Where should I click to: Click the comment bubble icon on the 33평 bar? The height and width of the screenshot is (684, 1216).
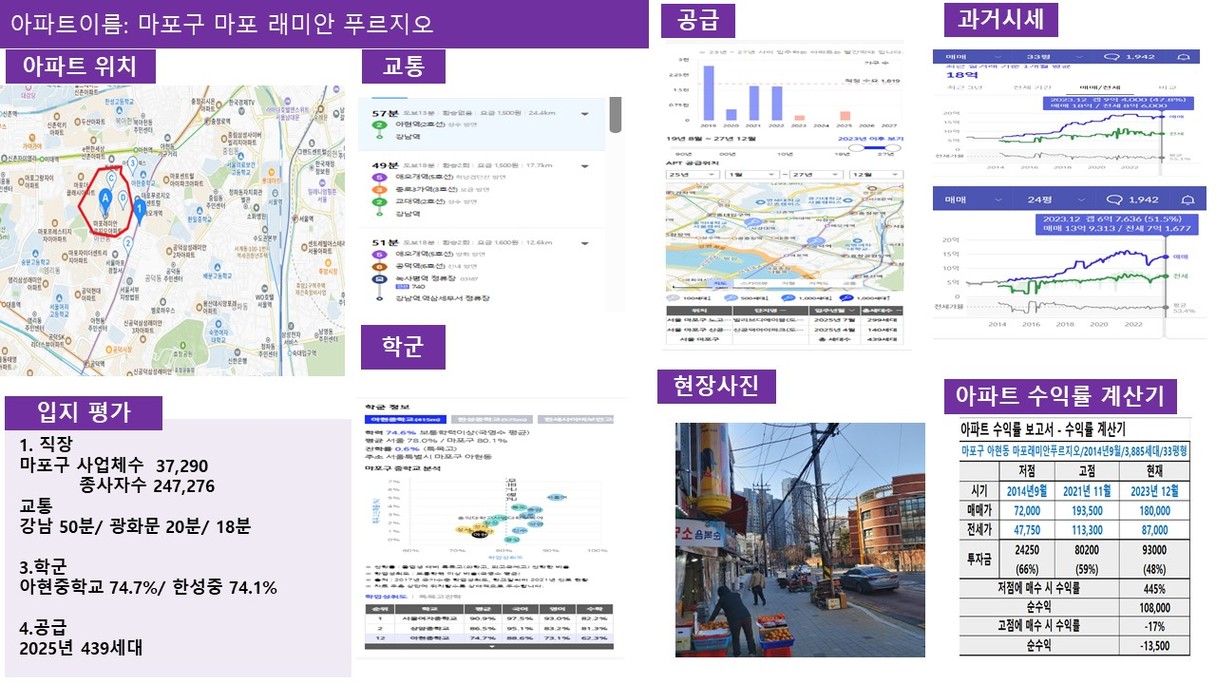pos(1113,58)
